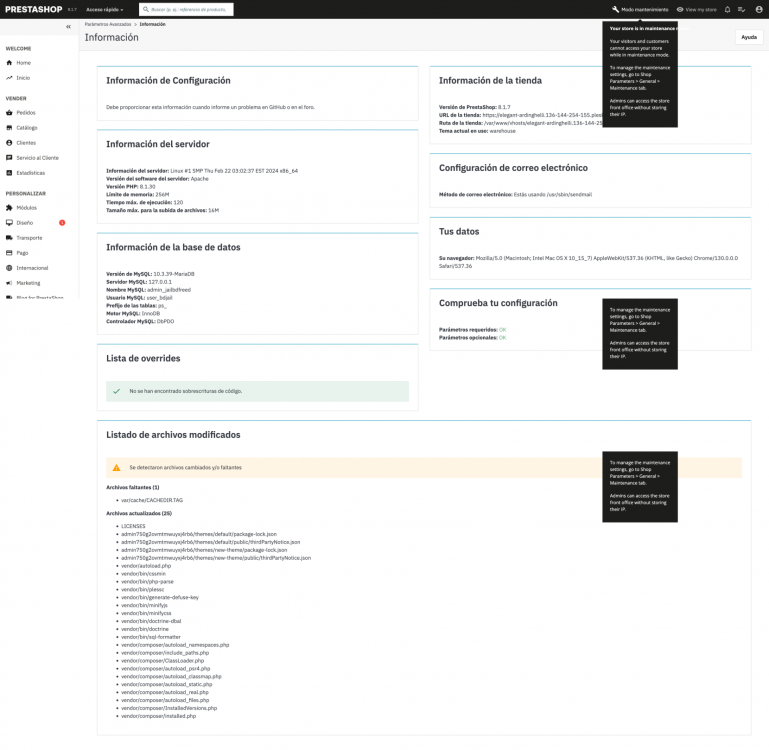This screenshot has height=750, width=769.
Task: Click the LICENSES file entry
Action: click(x=133, y=526)
